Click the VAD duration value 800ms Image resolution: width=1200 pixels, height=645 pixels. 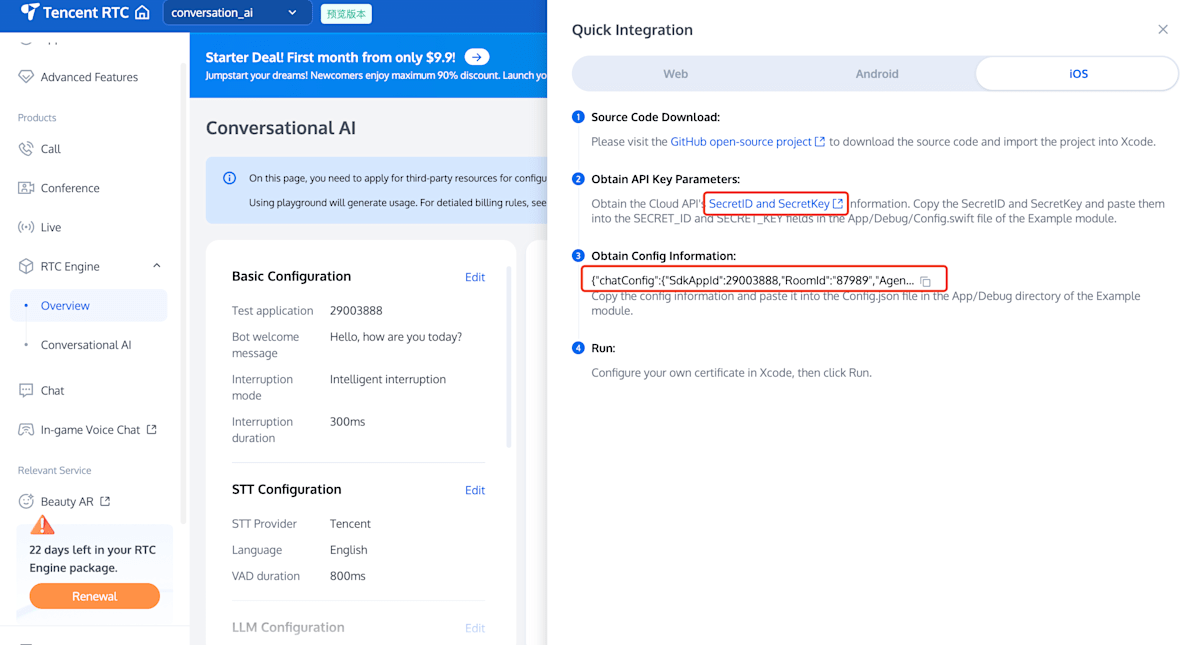click(347, 576)
